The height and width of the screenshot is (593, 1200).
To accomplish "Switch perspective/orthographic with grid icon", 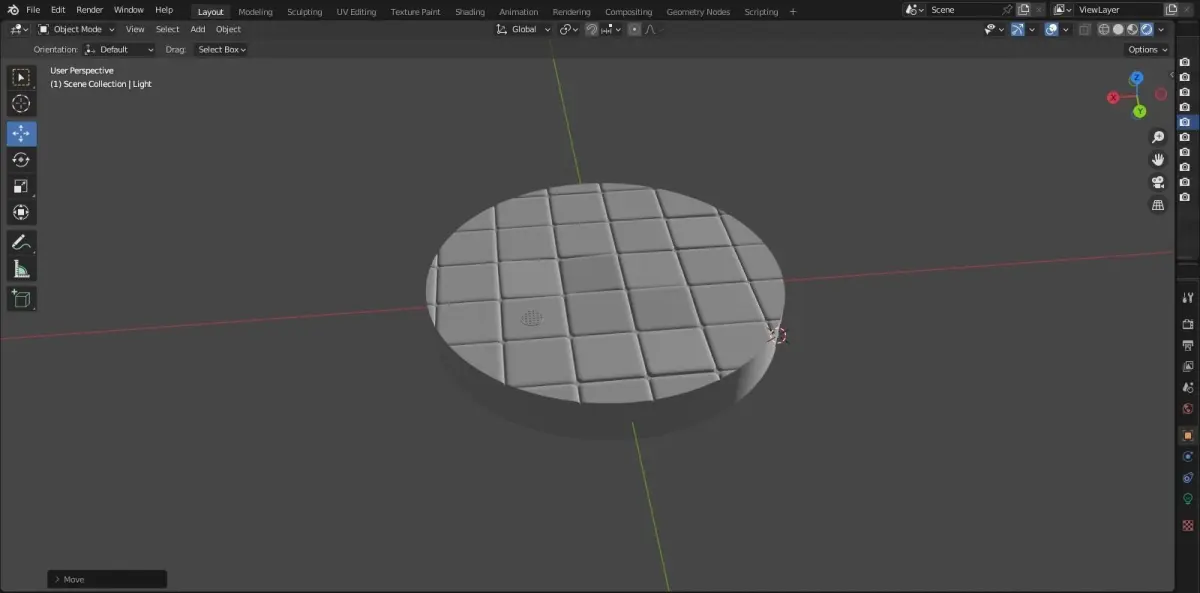I will (1158, 205).
